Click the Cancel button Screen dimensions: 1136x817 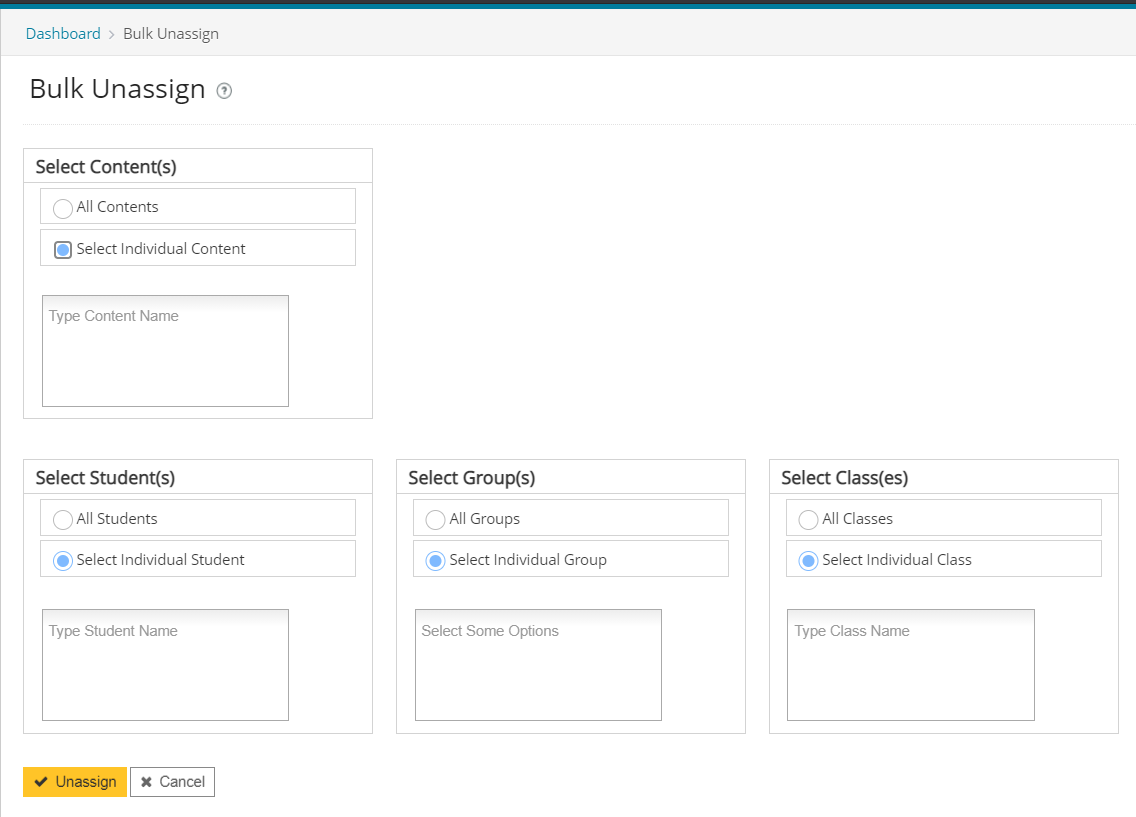(x=172, y=781)
